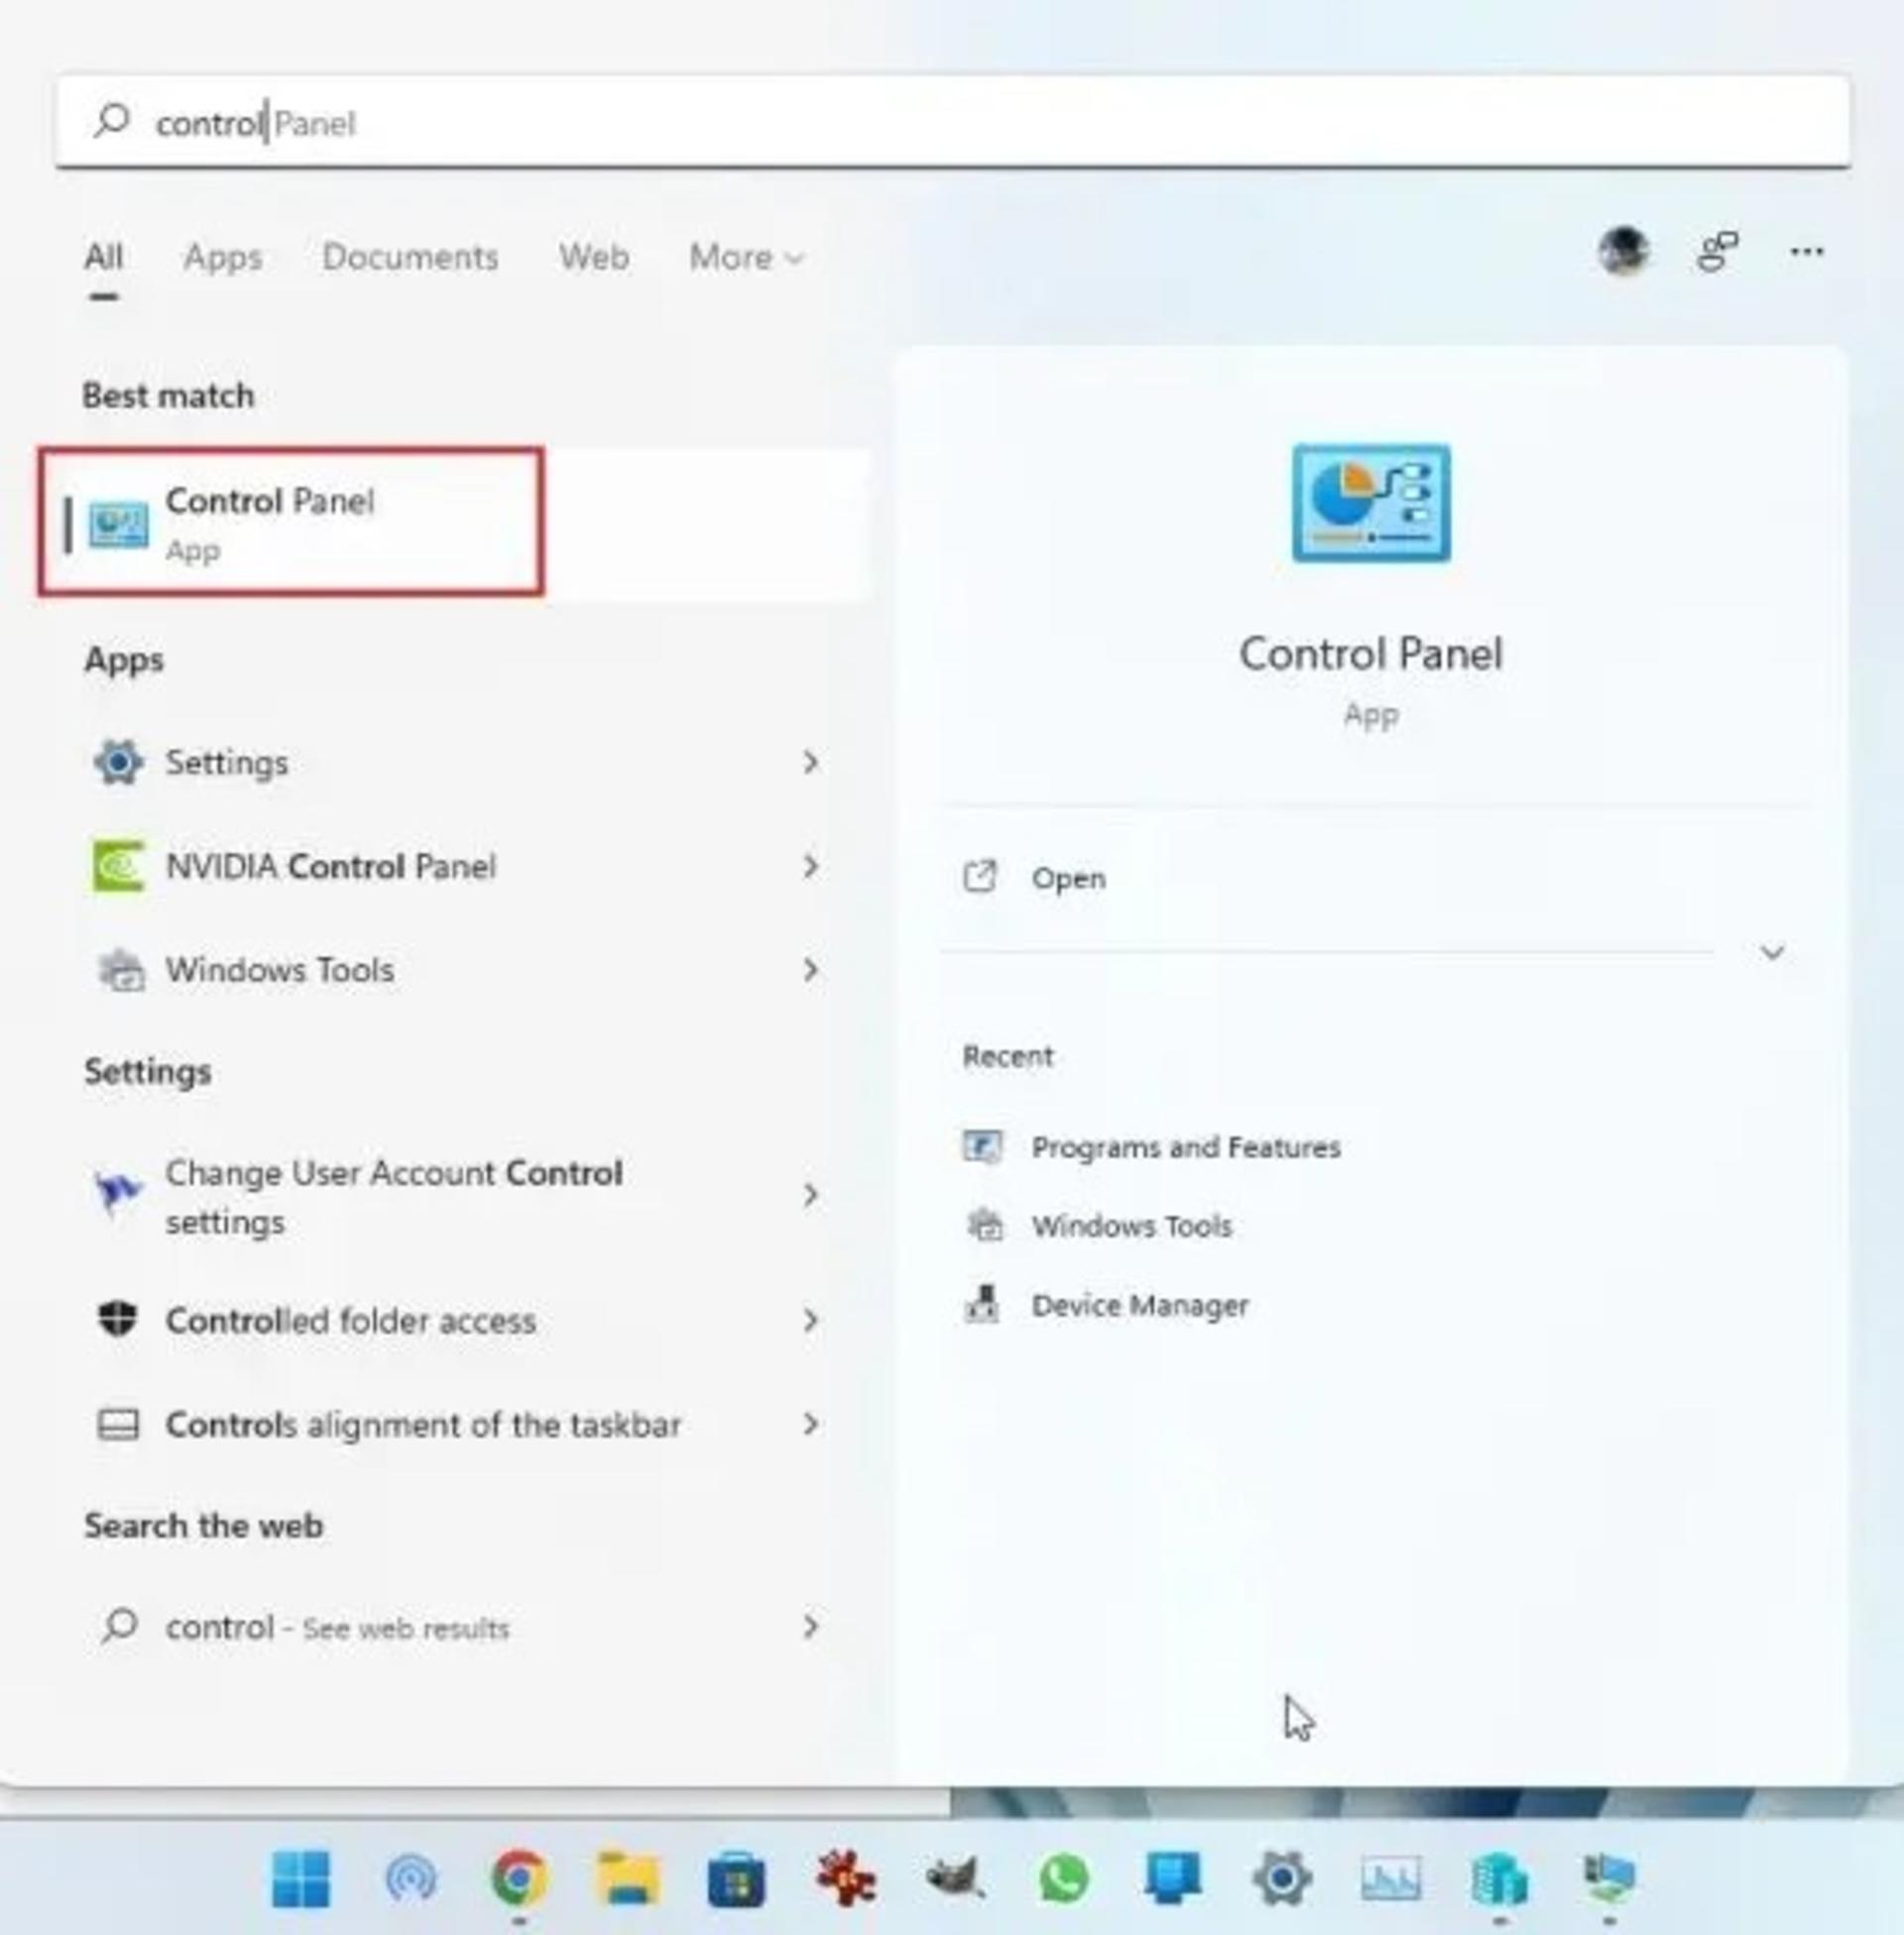Click the Controlled folder access shield icon

click(x=118, y=1320)
